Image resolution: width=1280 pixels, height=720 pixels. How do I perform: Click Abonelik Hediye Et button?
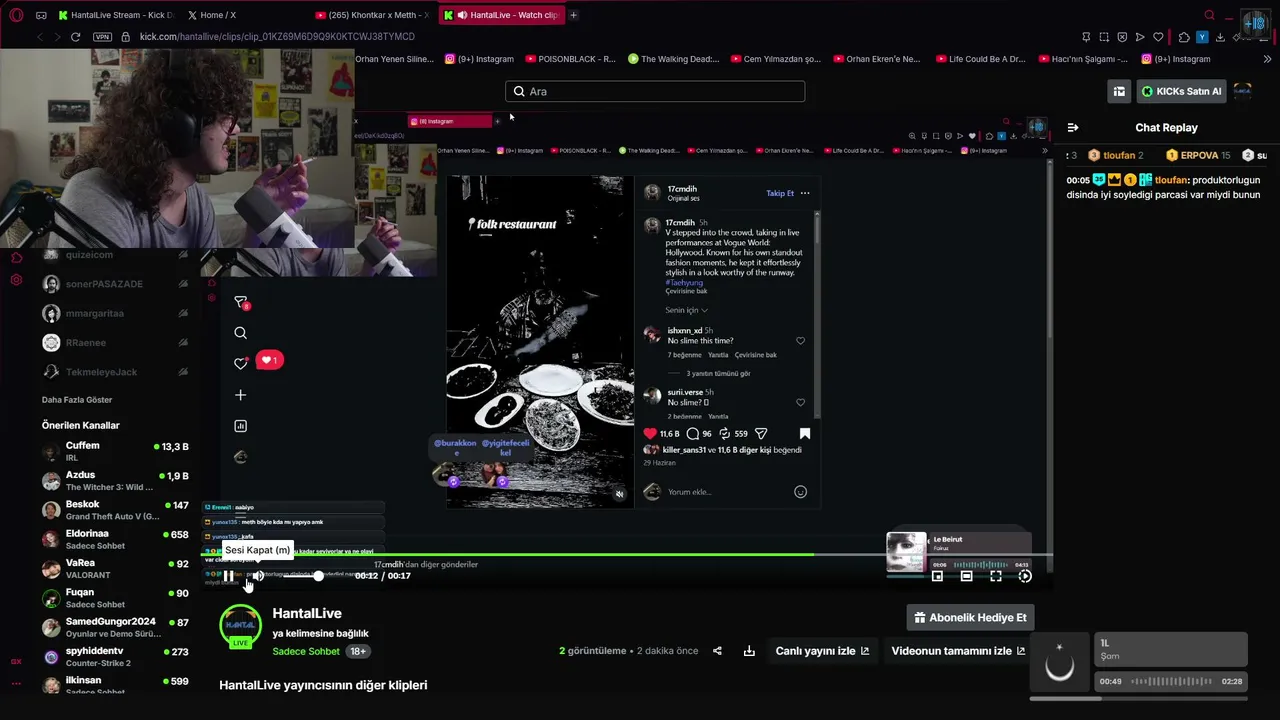pos(970,618)
